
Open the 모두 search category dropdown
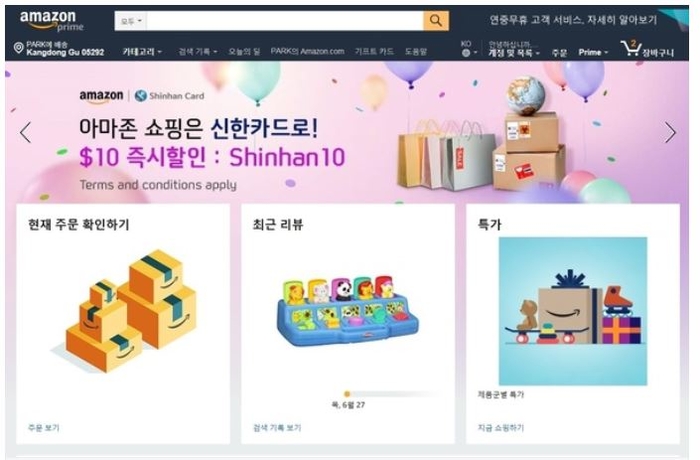coord(131,21)
